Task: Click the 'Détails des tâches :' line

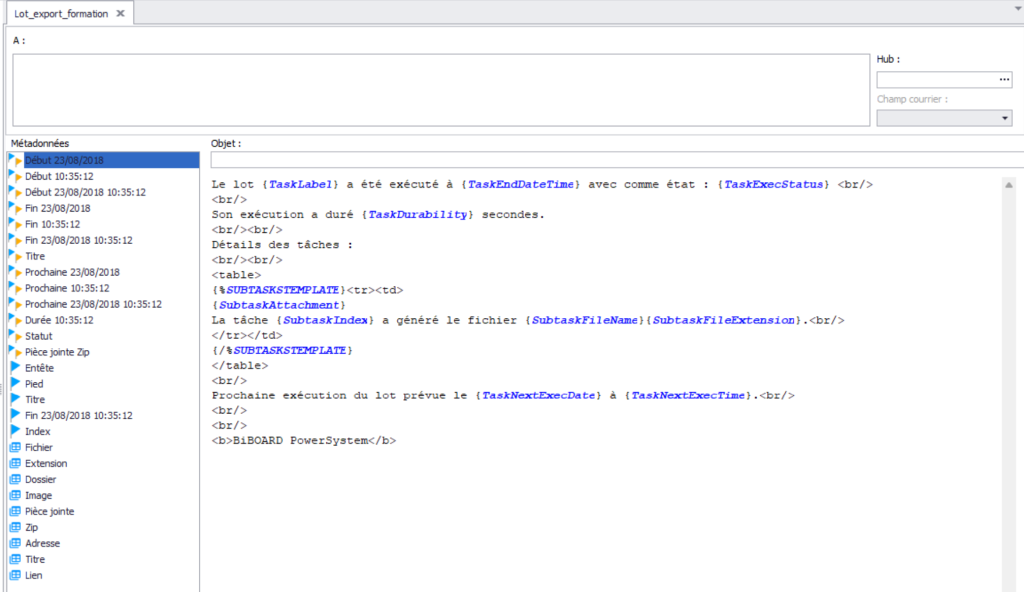Action: pyautogui.click(x=282, y=244)
